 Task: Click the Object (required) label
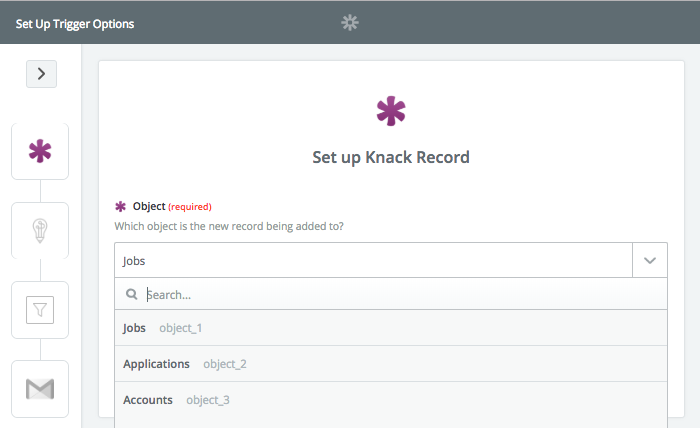pyautogui.click(x=172, y=206)
